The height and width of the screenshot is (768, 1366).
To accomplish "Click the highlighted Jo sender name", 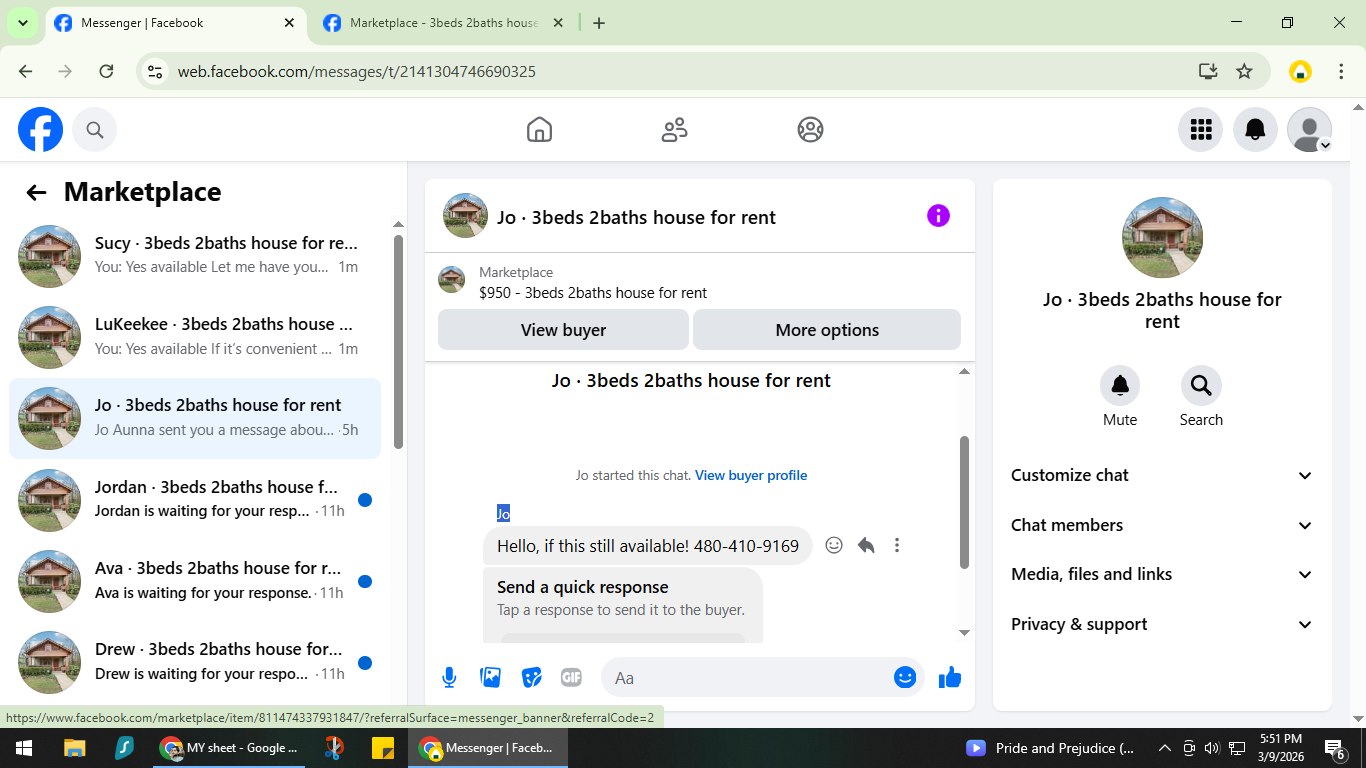I will pyautogui.click(x=503, y=514).
